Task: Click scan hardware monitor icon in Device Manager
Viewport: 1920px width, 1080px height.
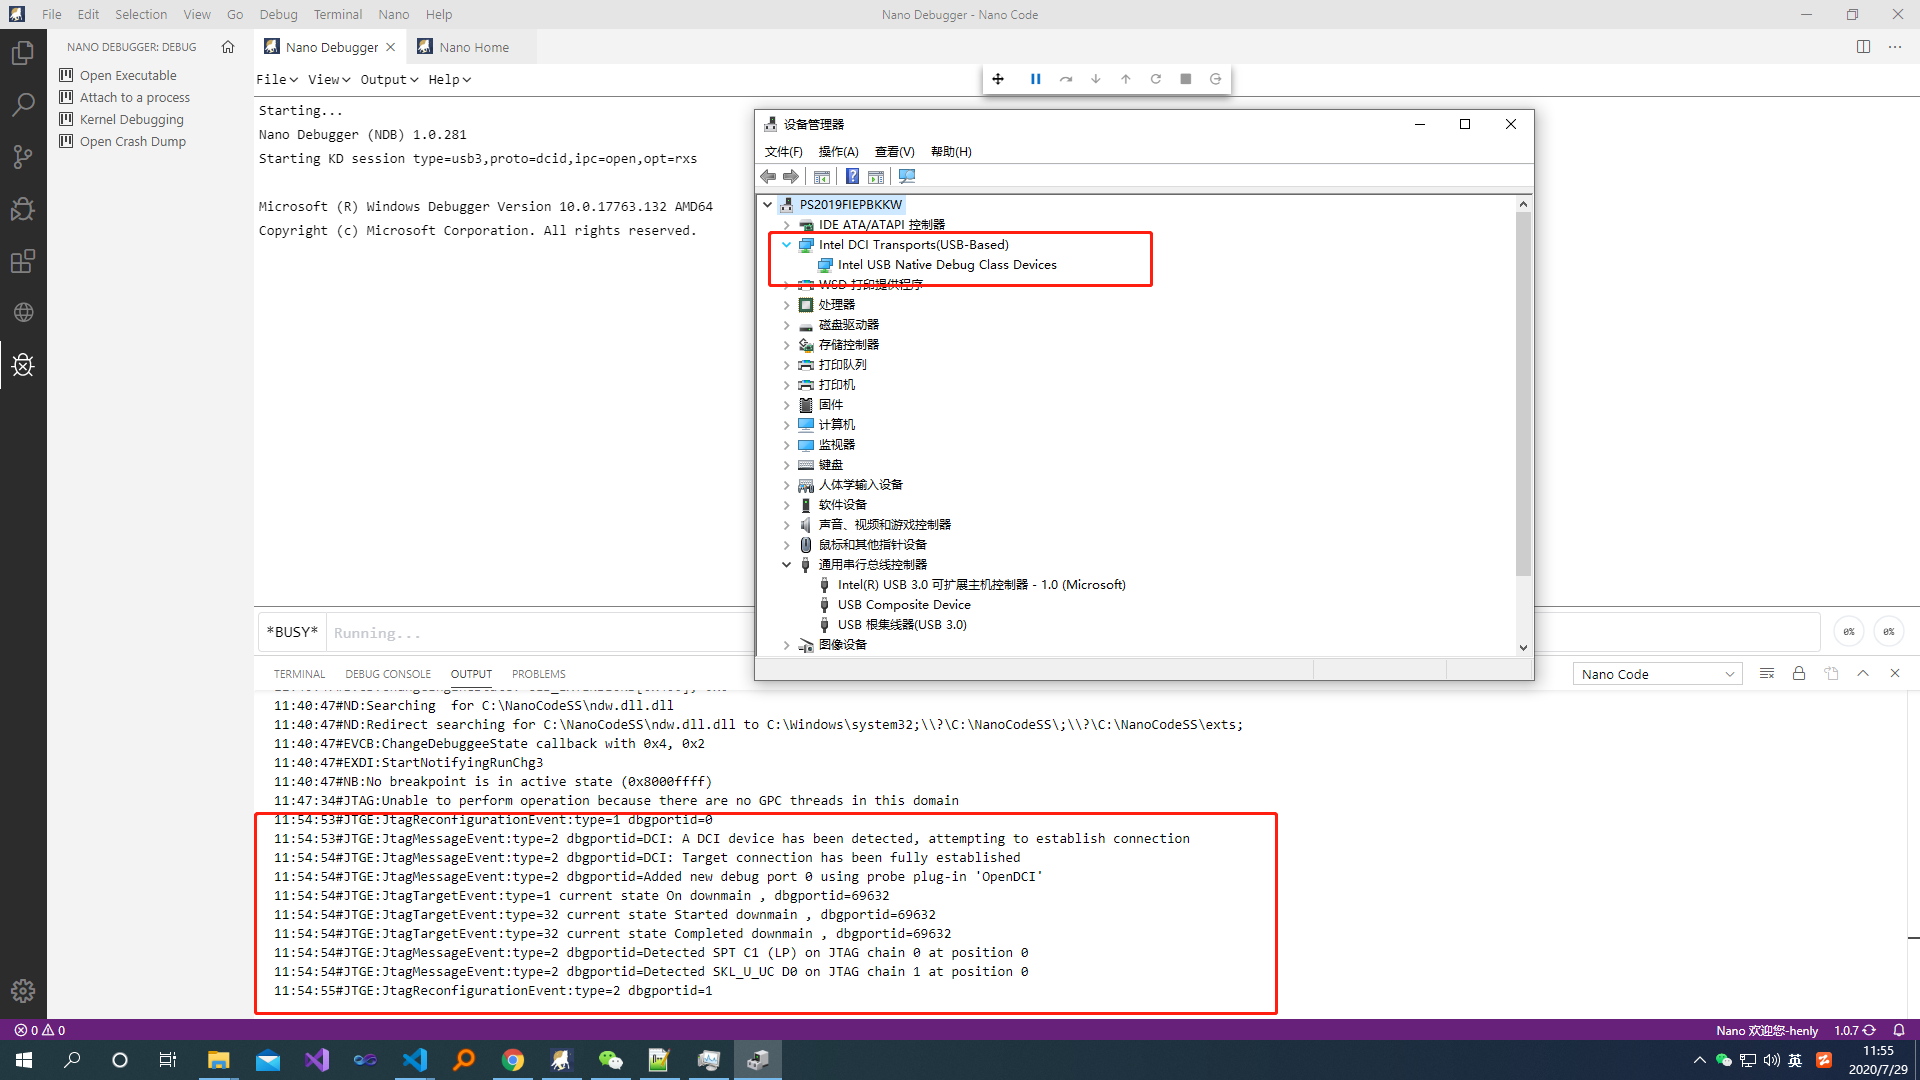Action: coord(907,177)
